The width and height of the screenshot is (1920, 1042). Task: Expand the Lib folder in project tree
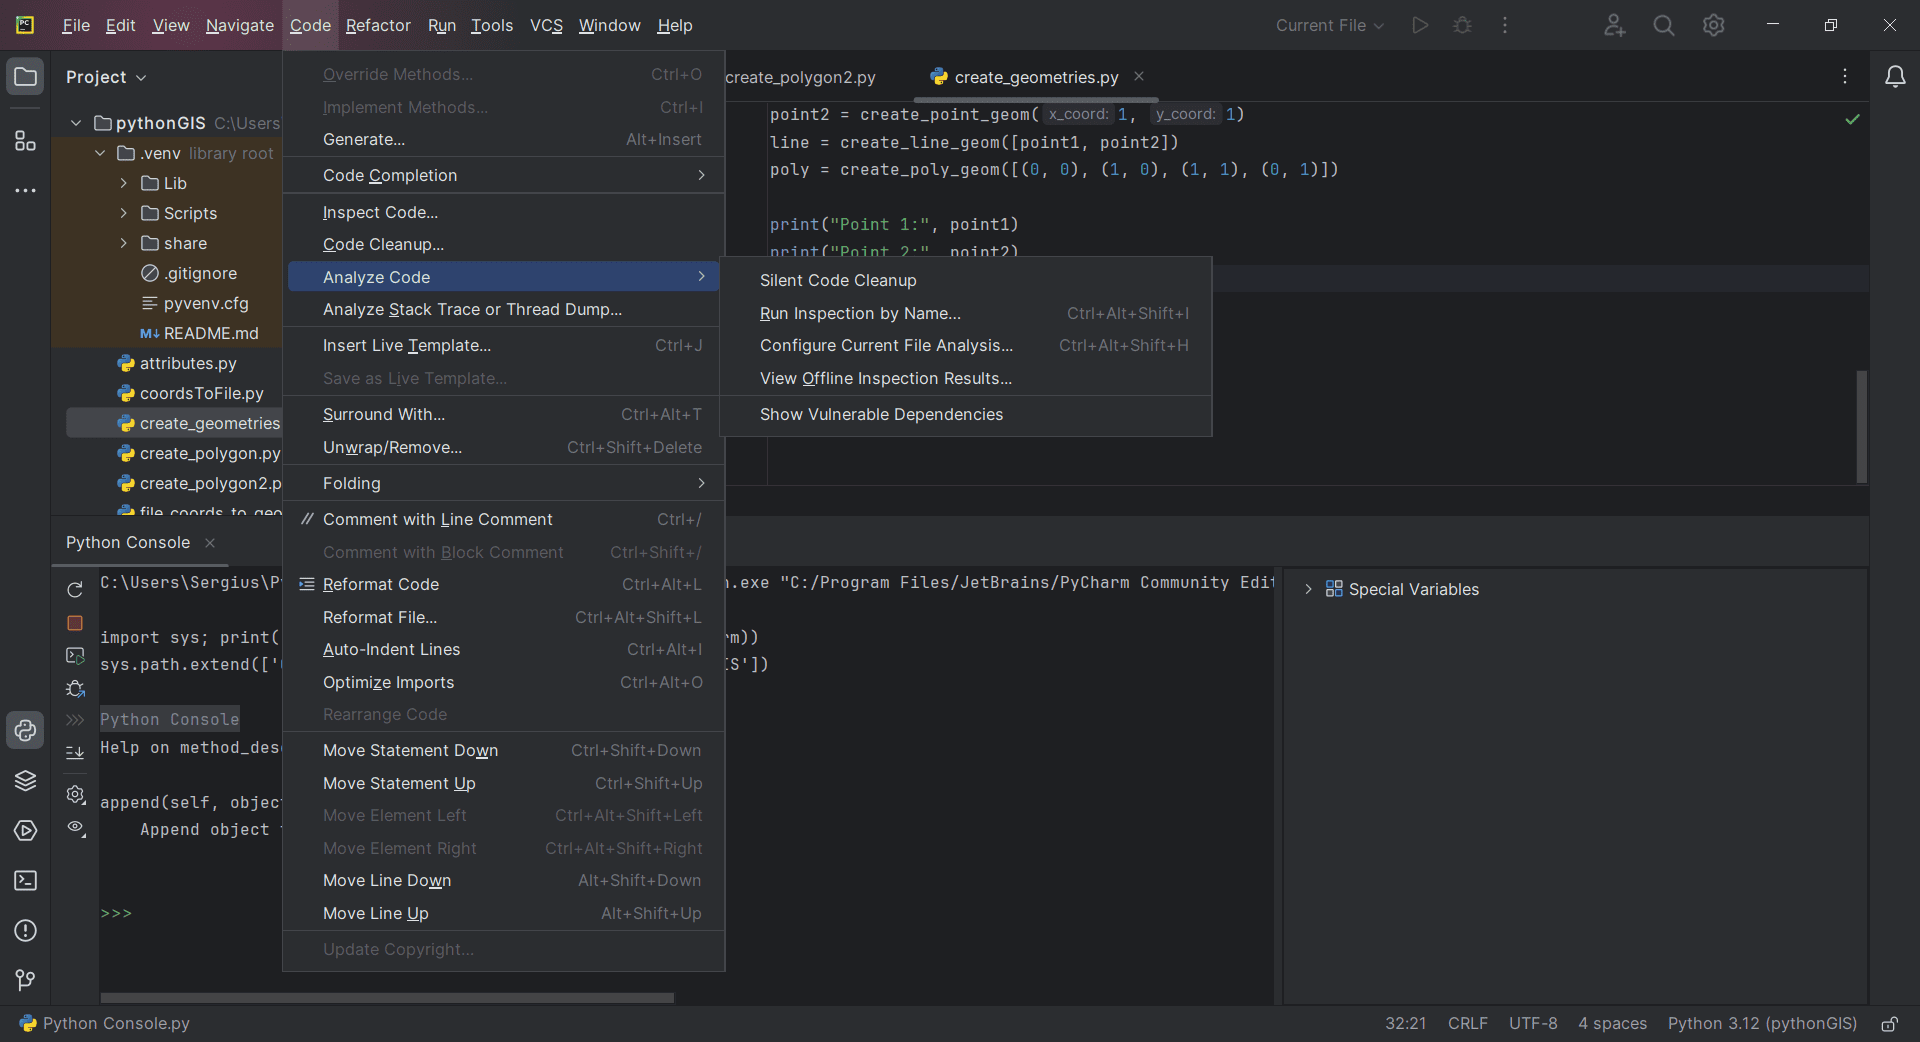(x=124, y=183)
